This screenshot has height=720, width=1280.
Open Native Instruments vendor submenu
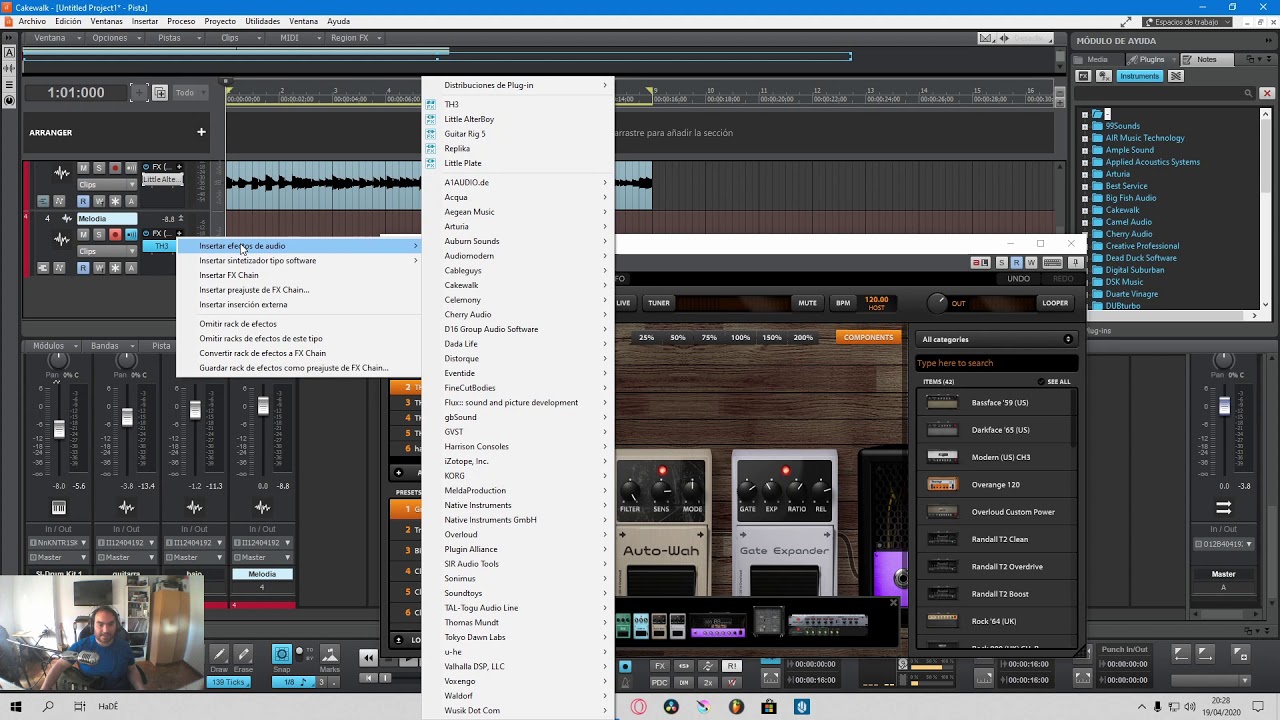[518, 505]
